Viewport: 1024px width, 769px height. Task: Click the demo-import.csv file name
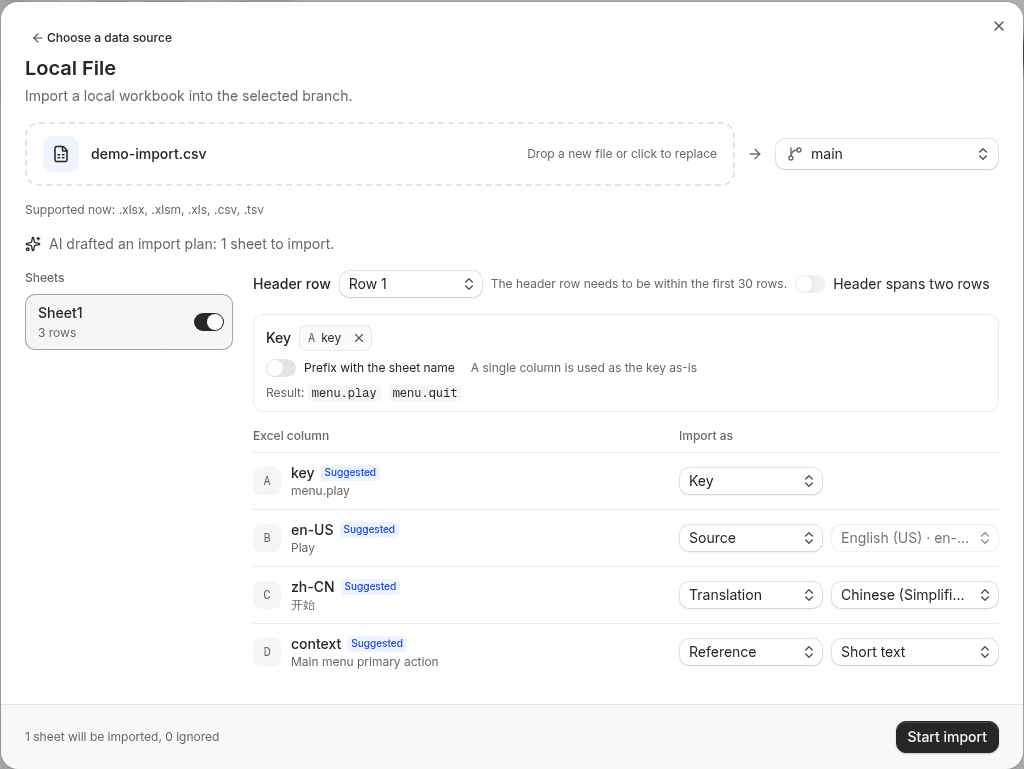click(148, 154)
